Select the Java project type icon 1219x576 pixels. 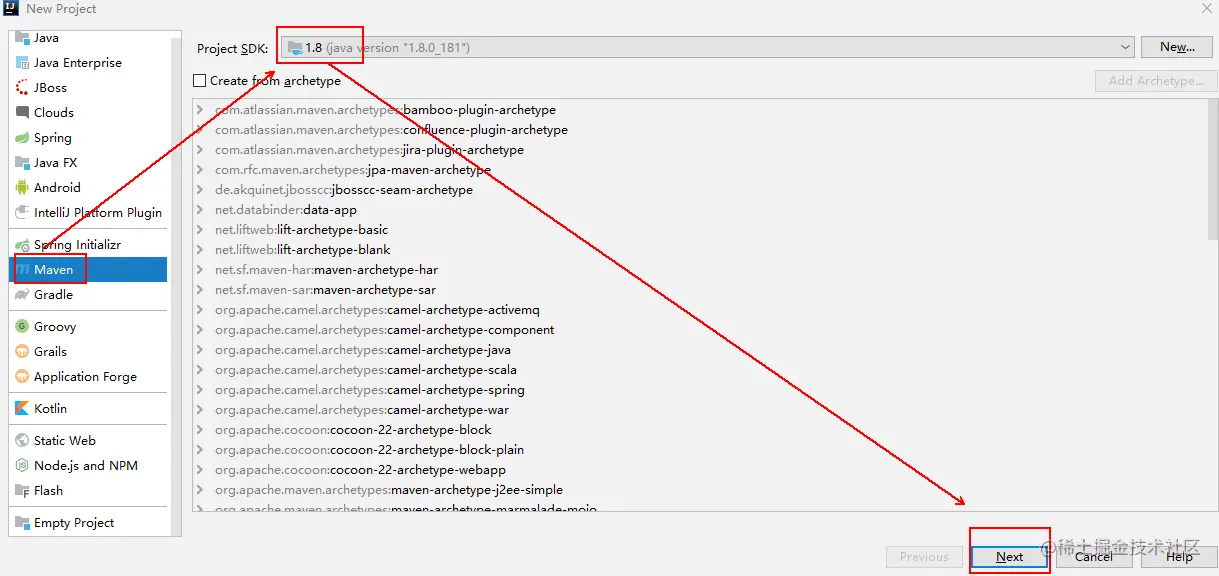23,38
